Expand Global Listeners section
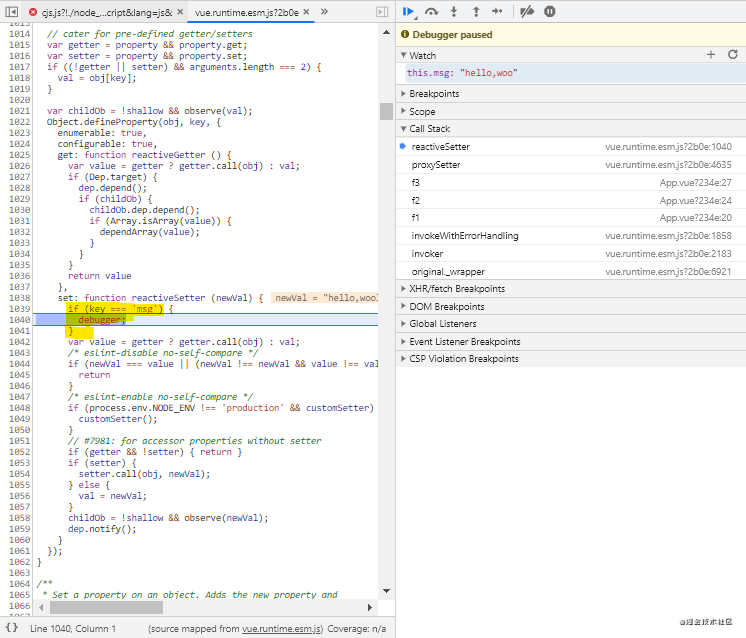This screenshot has width=746, height=638. pos(403,324)
